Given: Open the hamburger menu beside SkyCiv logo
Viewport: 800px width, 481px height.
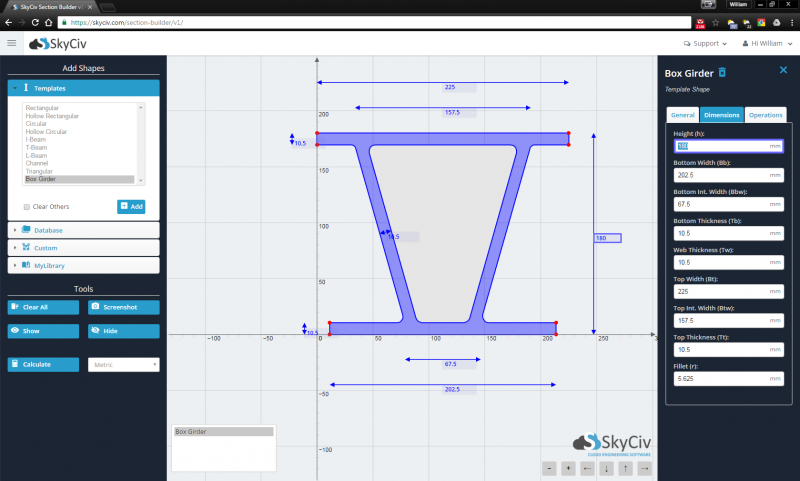Looking at the screenshot, I should pyautogui.click(x=12, y=43).
